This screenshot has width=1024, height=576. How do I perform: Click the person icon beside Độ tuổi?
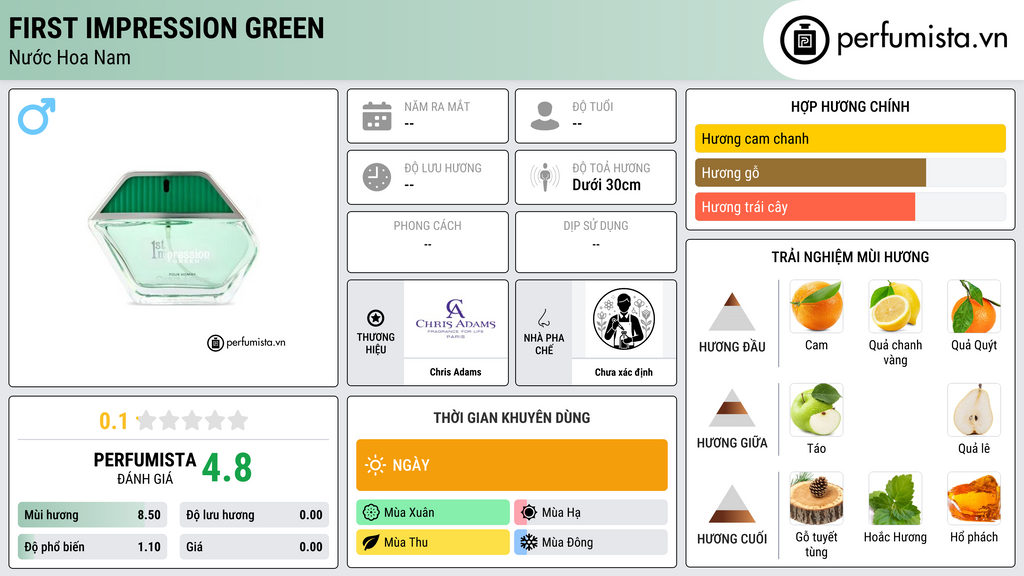545,116
